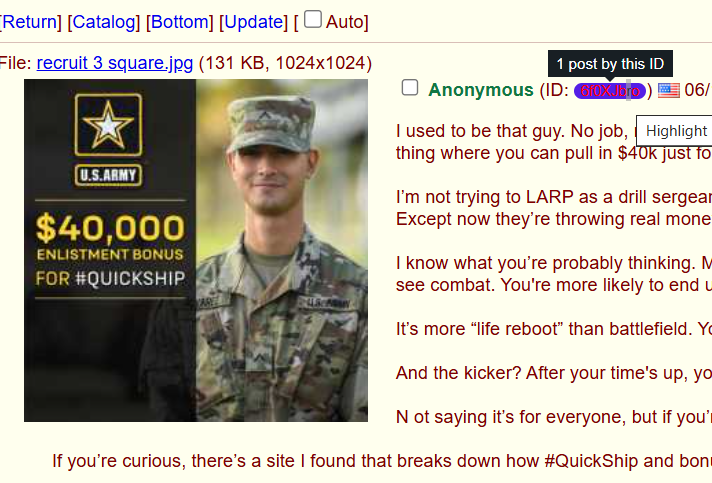
Task: Jump to Bottom link
Action: [179, 22]
